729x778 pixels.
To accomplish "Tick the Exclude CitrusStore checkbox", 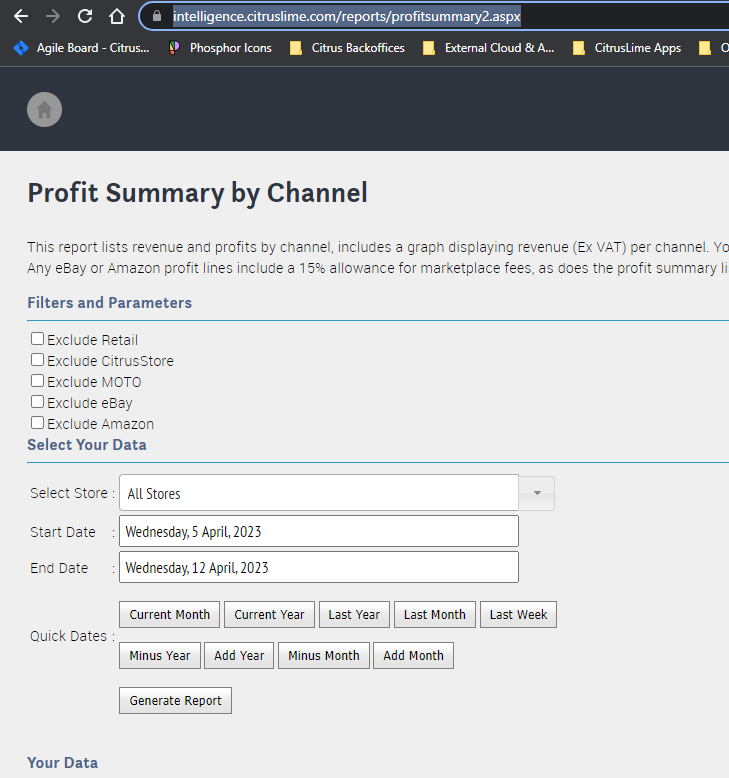I will point(38,360).
